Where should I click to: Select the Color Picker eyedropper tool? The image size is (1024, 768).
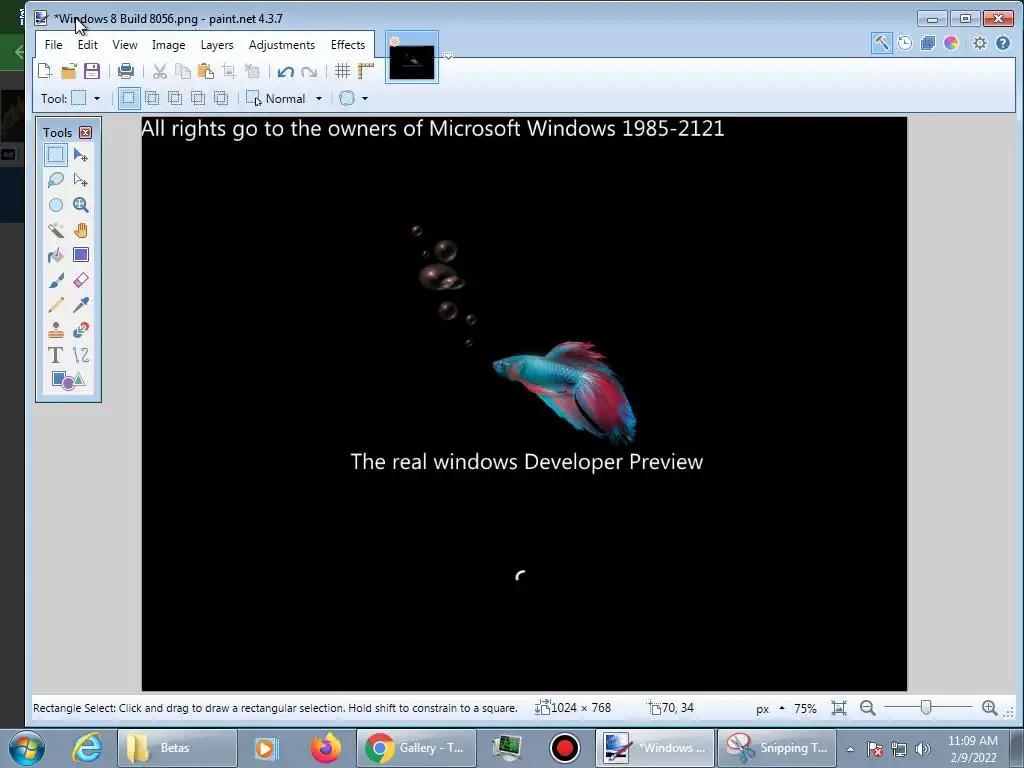tap(80, 305)
